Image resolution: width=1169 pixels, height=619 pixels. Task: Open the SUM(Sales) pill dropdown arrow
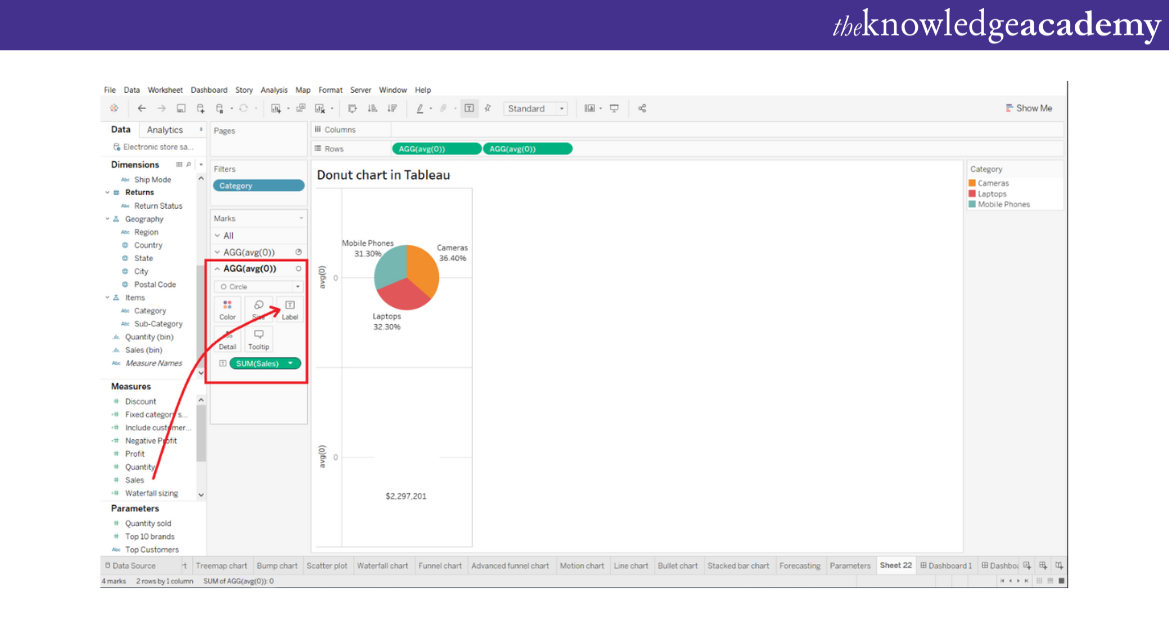point(291,364)
